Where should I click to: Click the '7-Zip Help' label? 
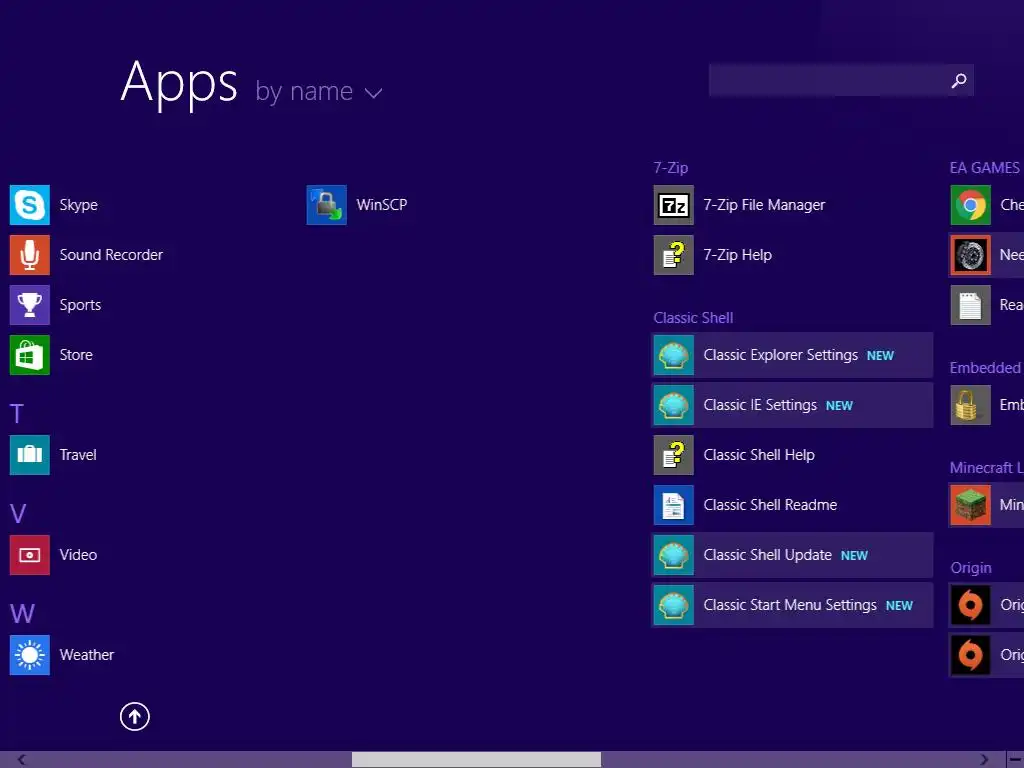coord(737,255)
